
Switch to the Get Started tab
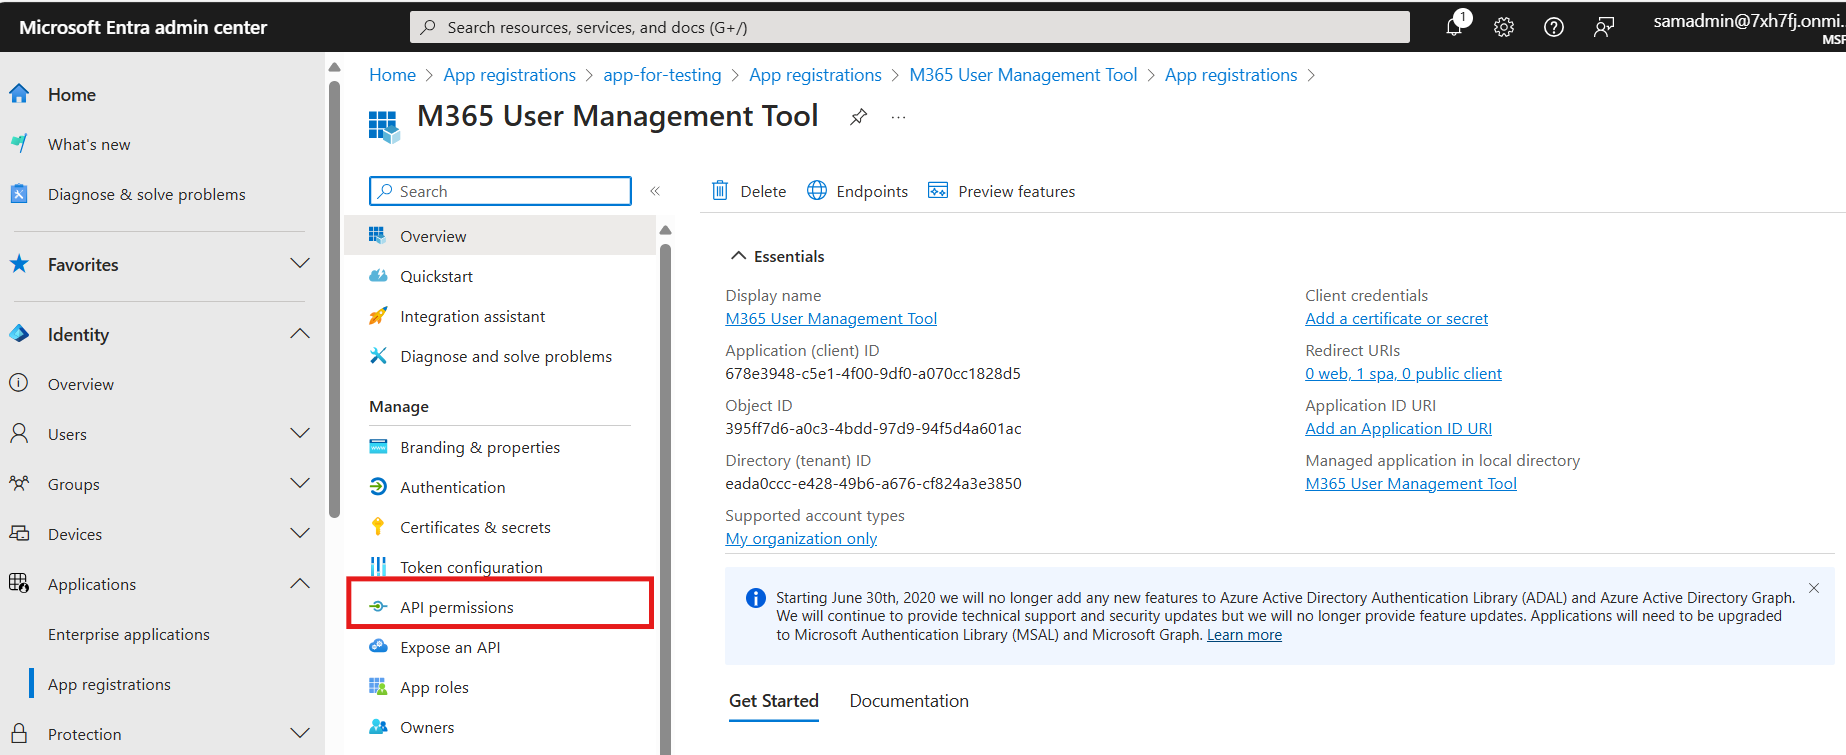774,701
